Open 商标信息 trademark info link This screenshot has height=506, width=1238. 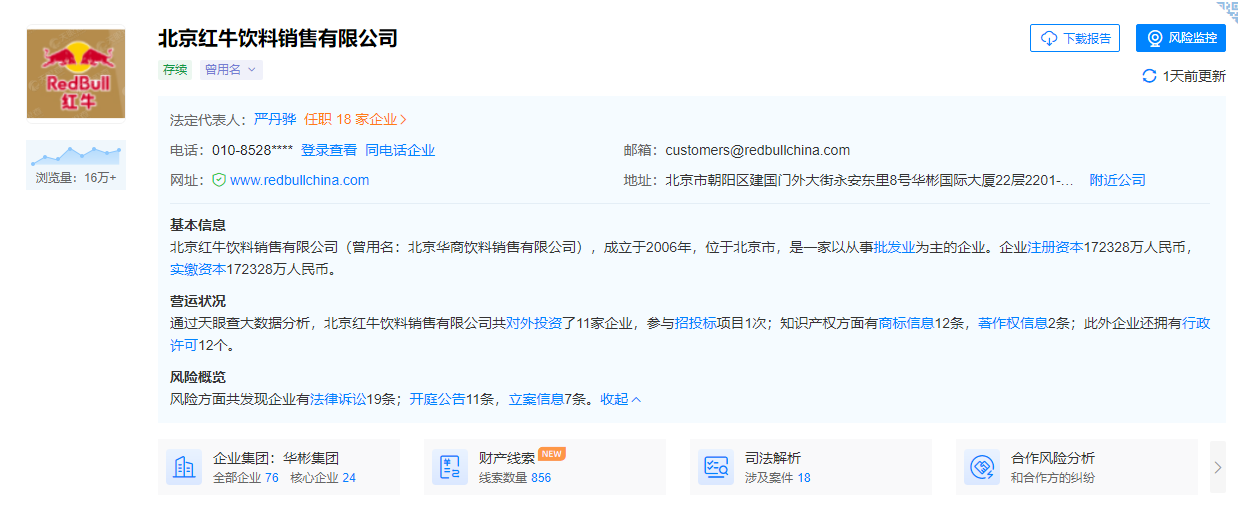(x=906, y=323)
